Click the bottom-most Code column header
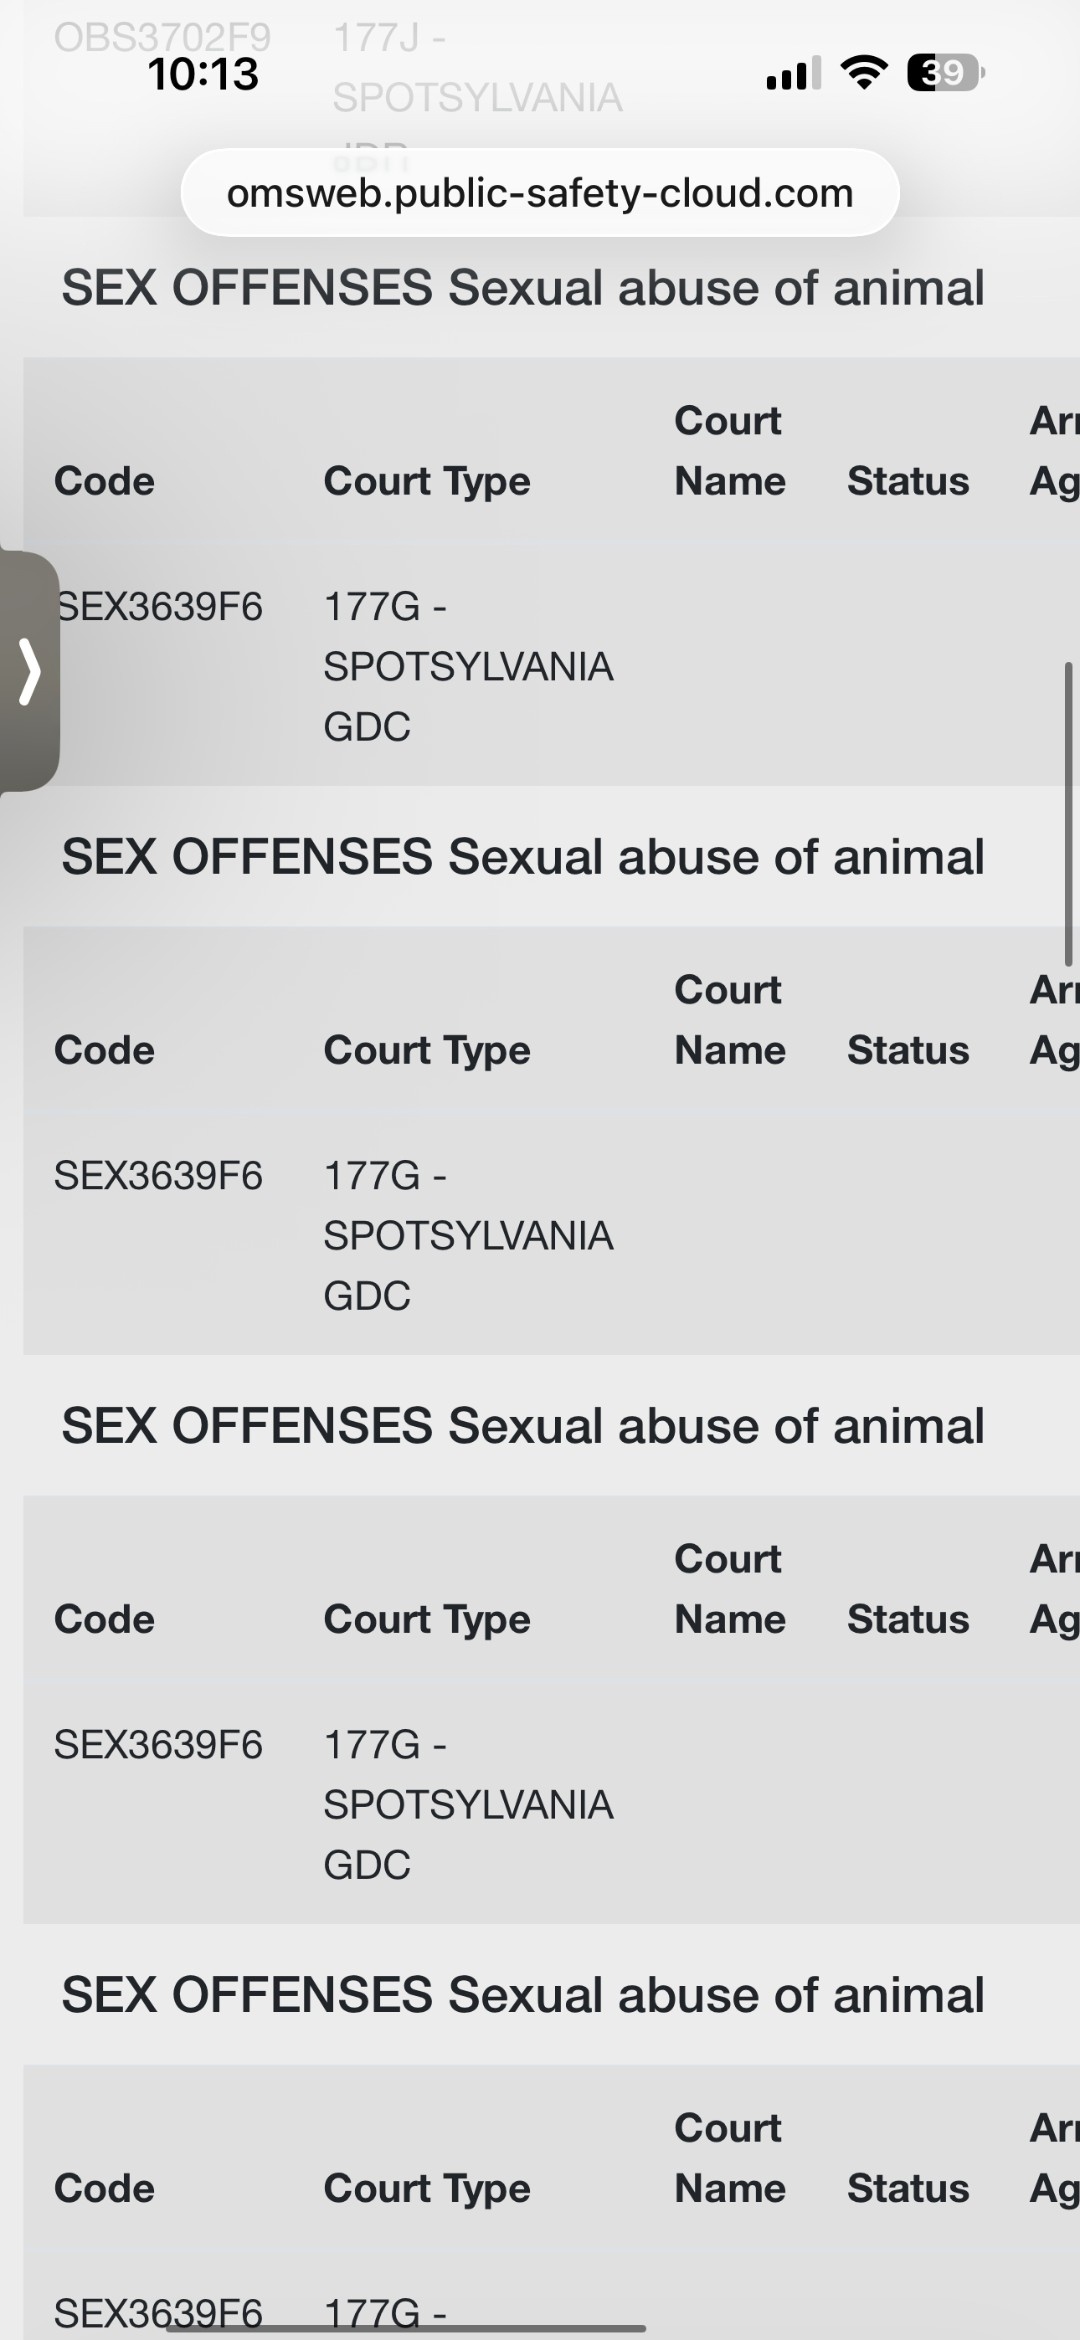The width and height of the screenshot is (1080, 2340). (x=104, y=2188)
